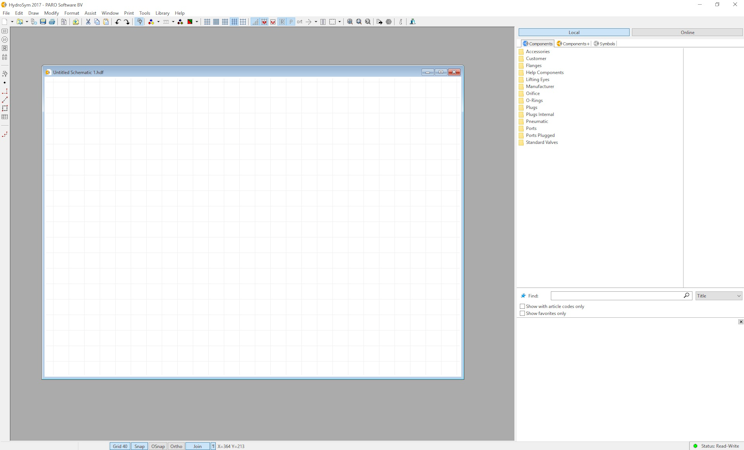Viewport: 744px width, 450px height.
Task: Click the Print icon in the toolbar
Action: (52, 22)
